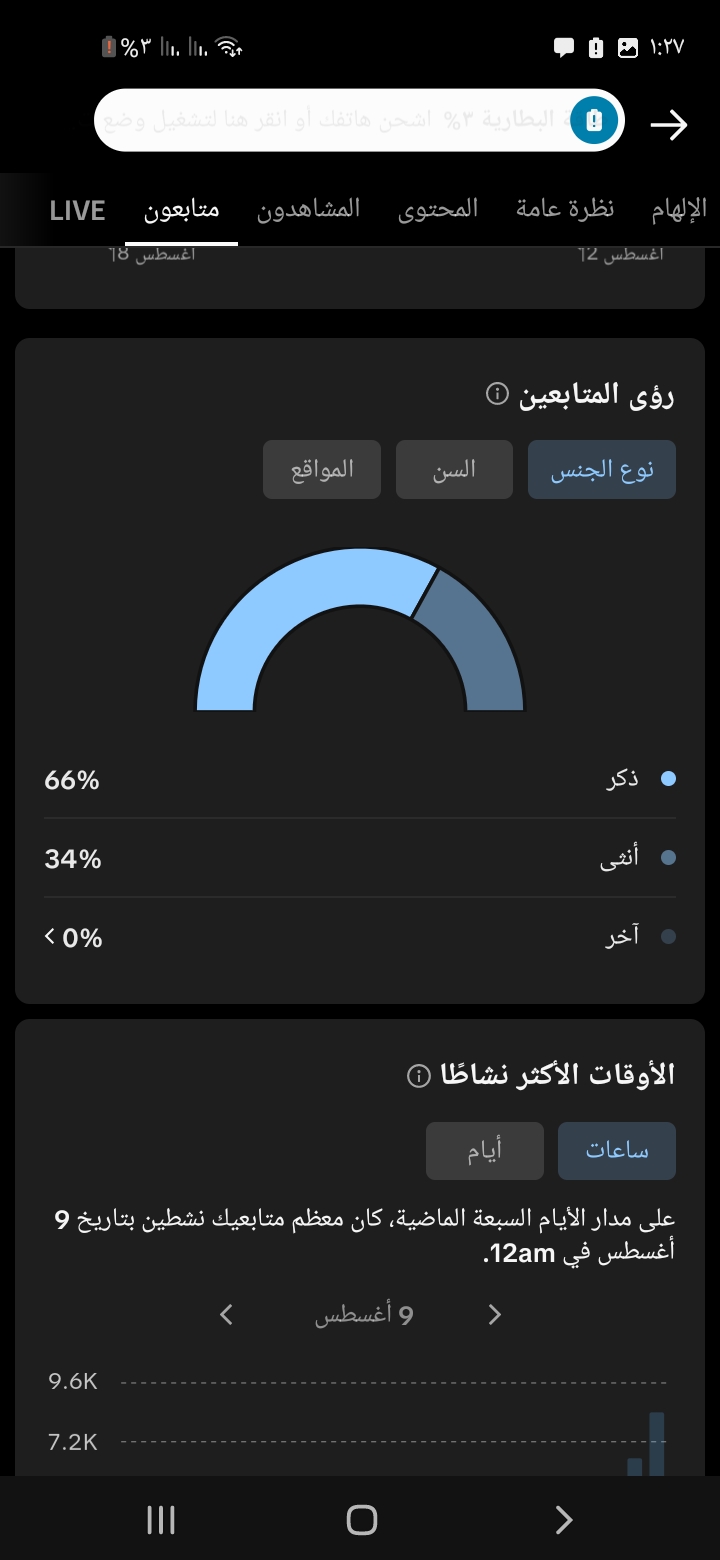Tap the Android home button
This screenshot has width=720, height=1560.
click(x=361, y=1520)
